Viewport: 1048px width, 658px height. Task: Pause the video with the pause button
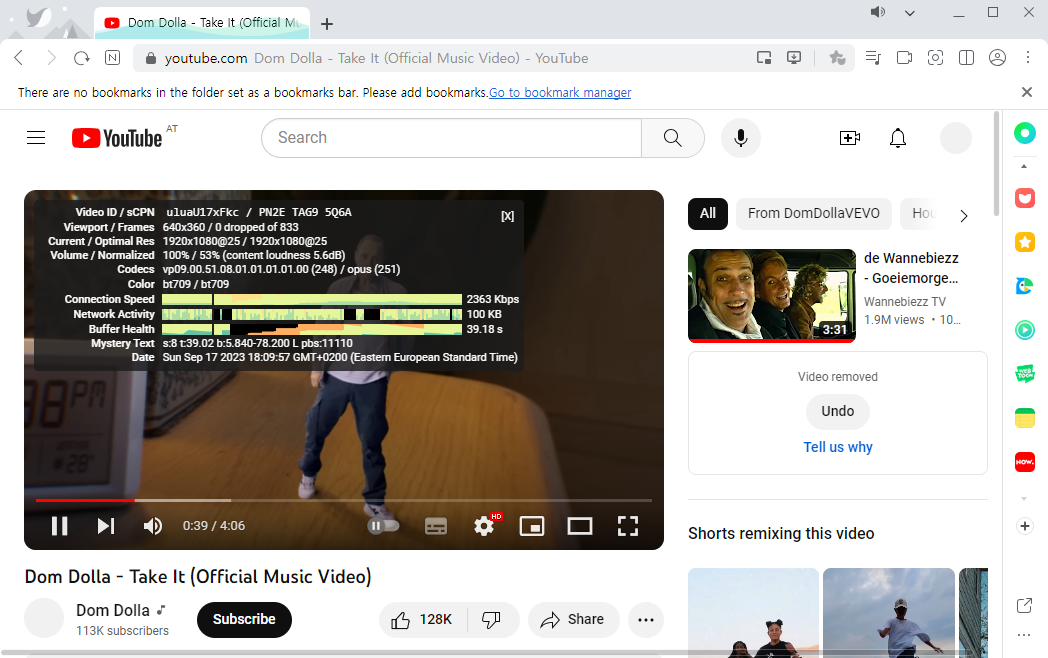tap(59, 526)
